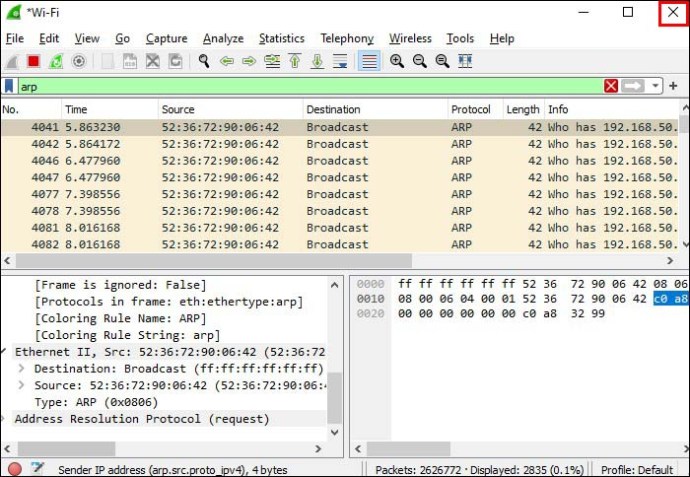Screen dimensions: 690x477
Task: Click the Find packet magnifier icon
Action: pyautogui.click(x=204, y=61)
